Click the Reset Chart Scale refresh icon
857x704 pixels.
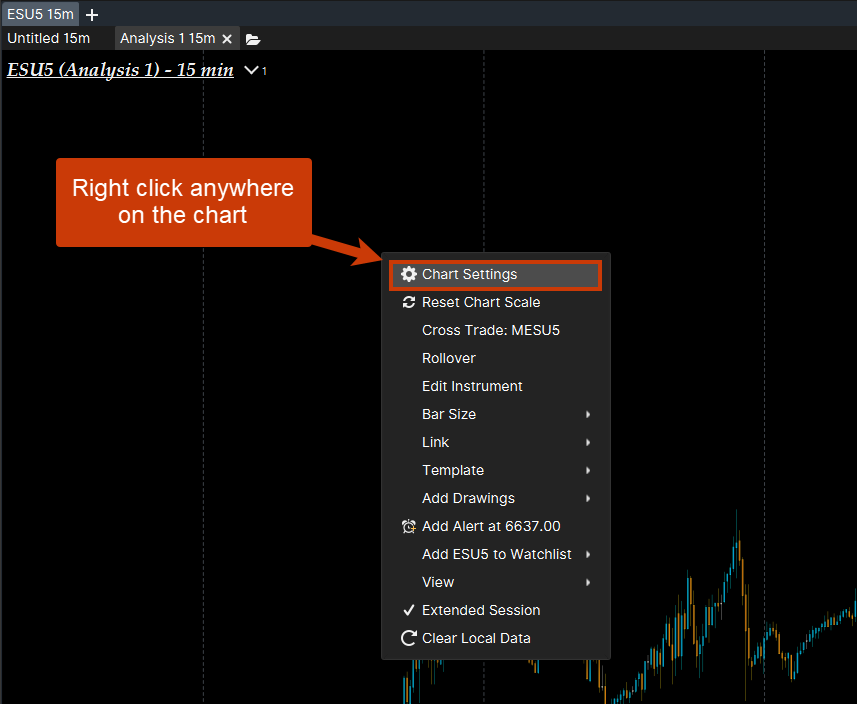pos(408,302)
